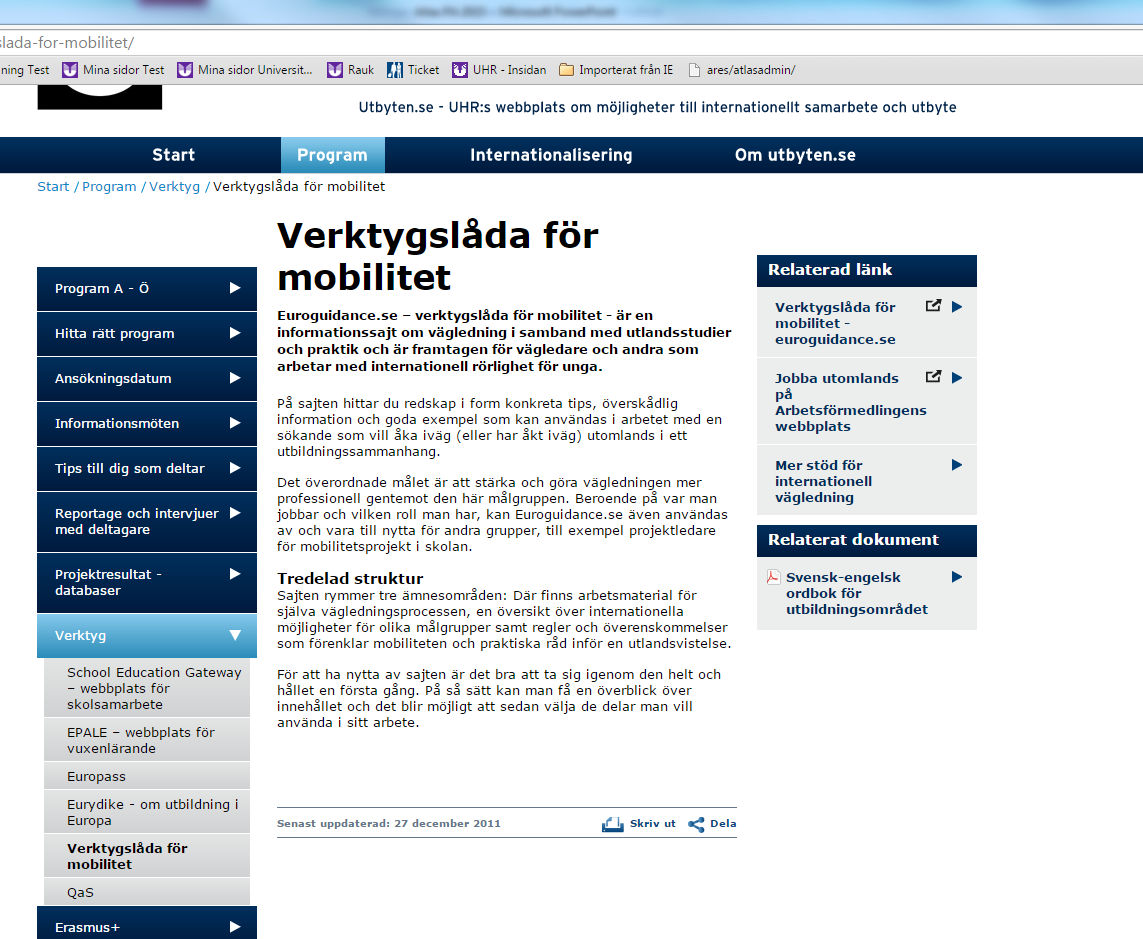Screen dimensions: 1143x939
Task: Expand the Hitta rätt program arrow
Action: pos(235,333)
